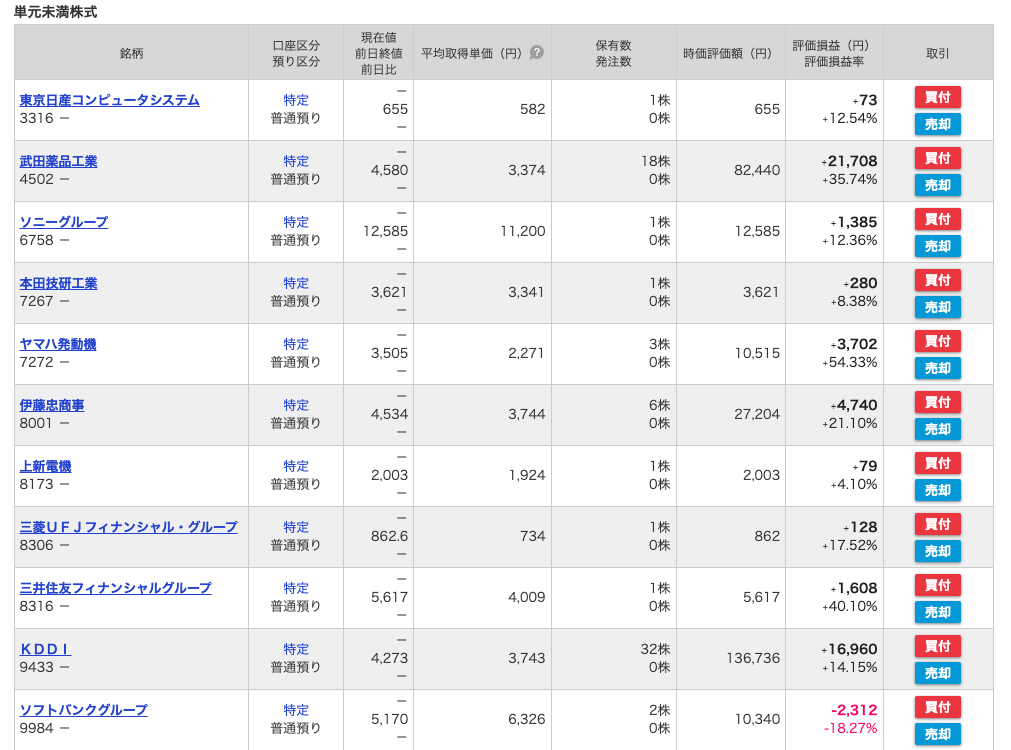Open 三菱UFJフィナンシャル・グループ stock link
1011x750 pixels.
click(128, 527)
